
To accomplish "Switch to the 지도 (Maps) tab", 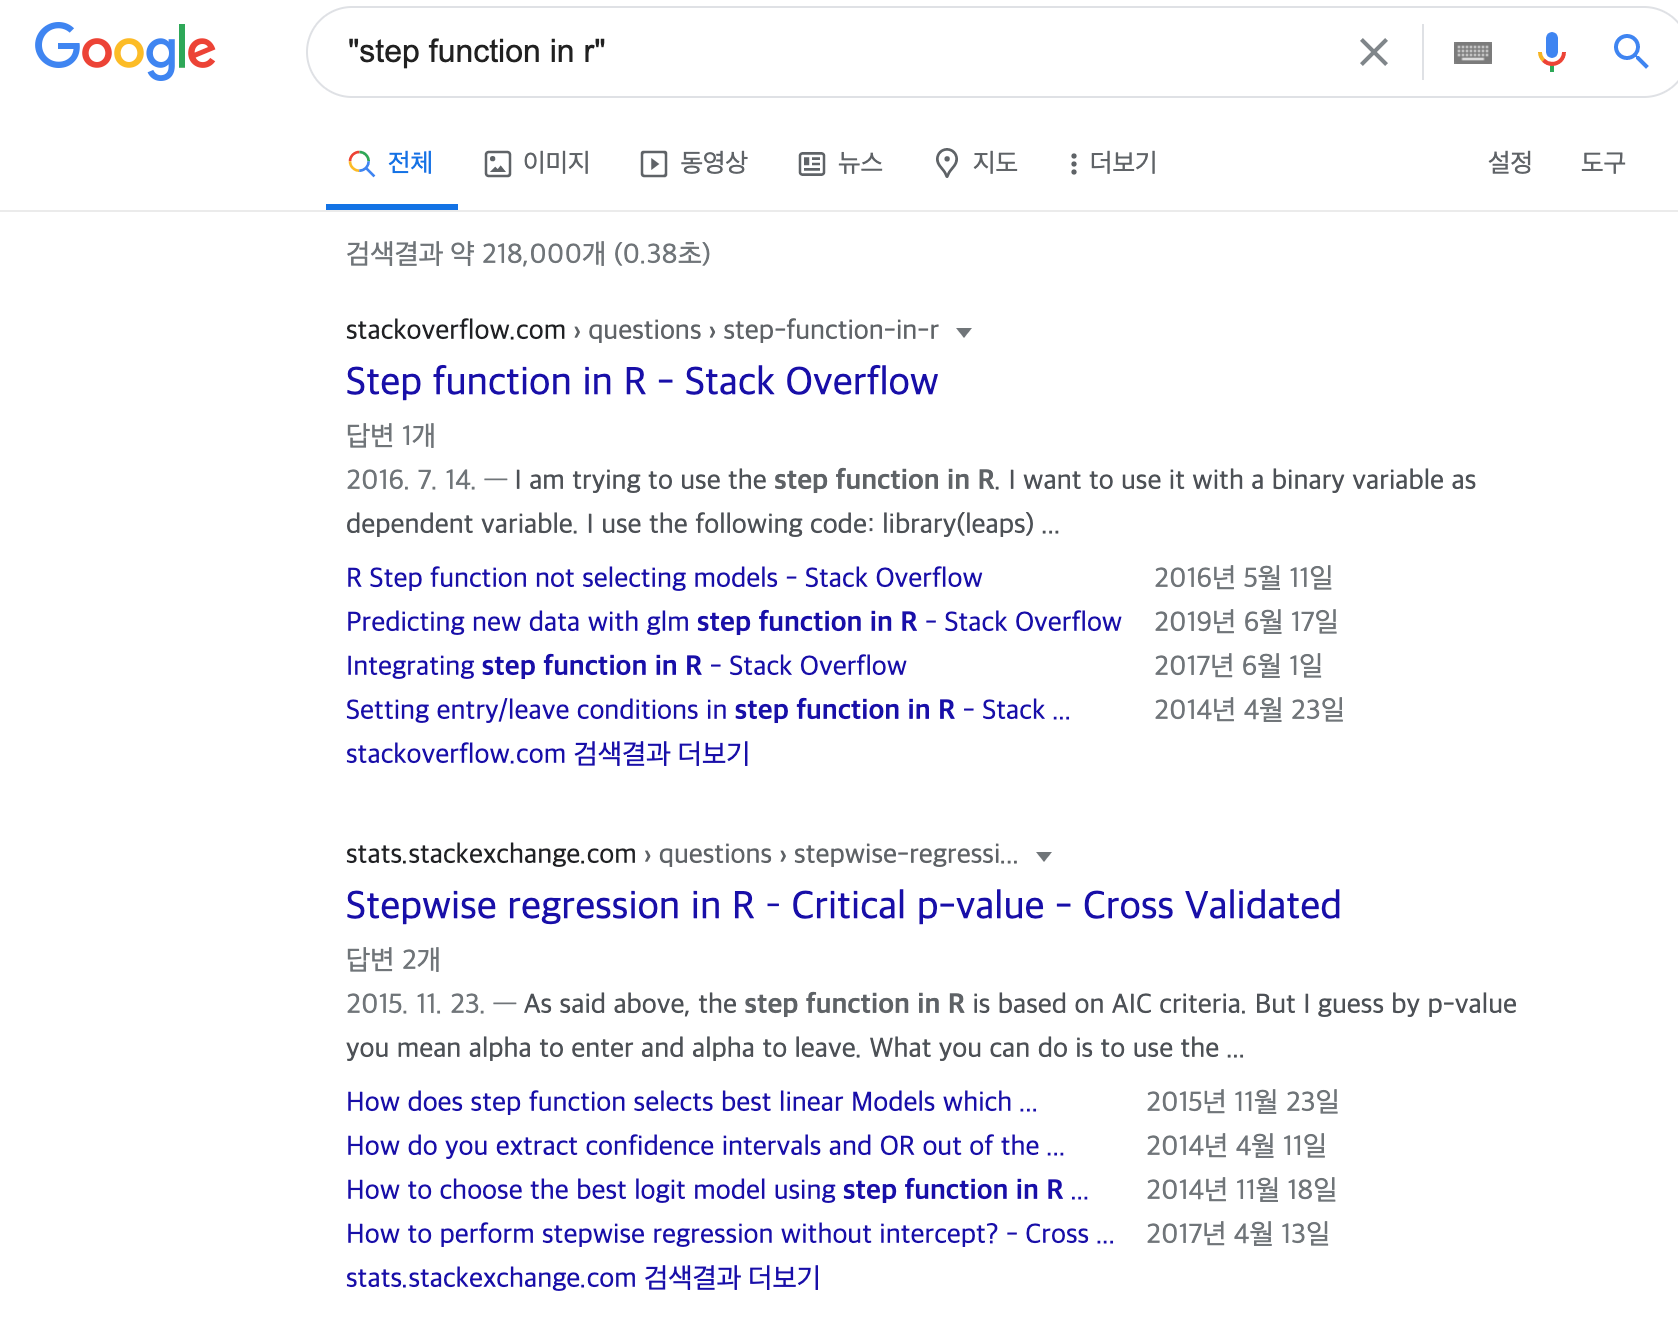I will (976, 163).
